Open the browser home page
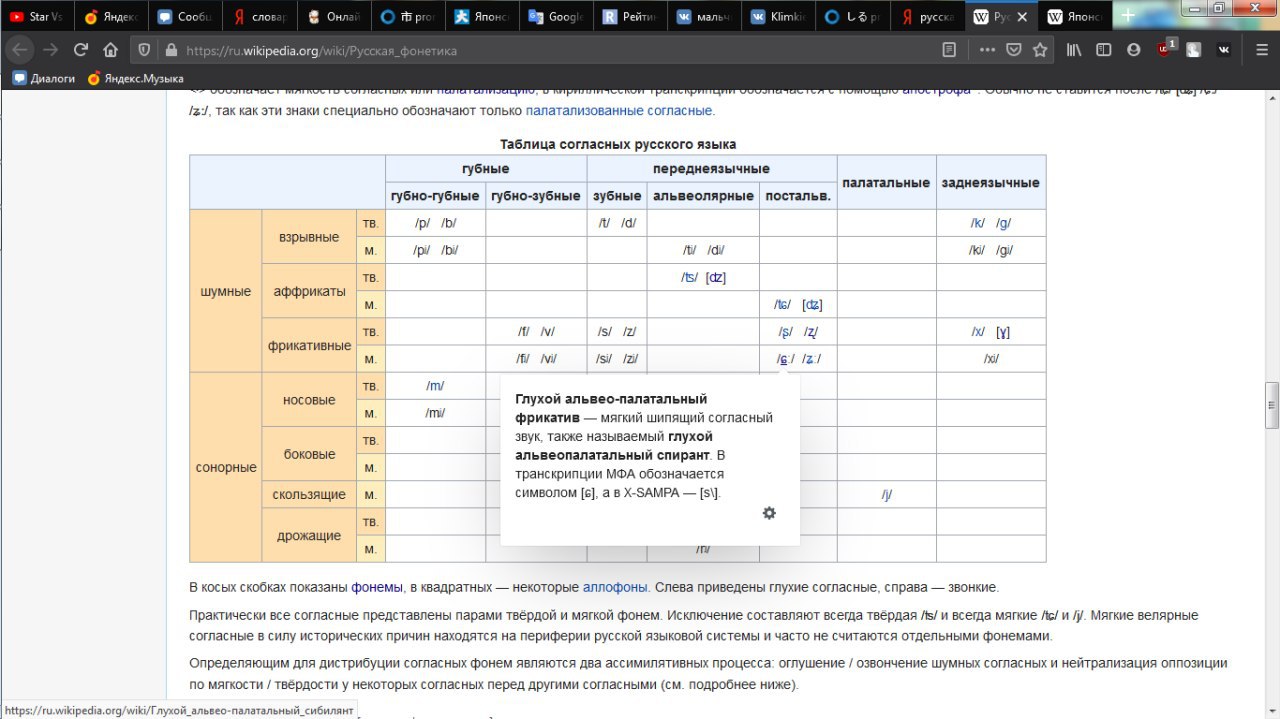The image size is (1280, 719). pyautogui.click(x=110, y=50)
